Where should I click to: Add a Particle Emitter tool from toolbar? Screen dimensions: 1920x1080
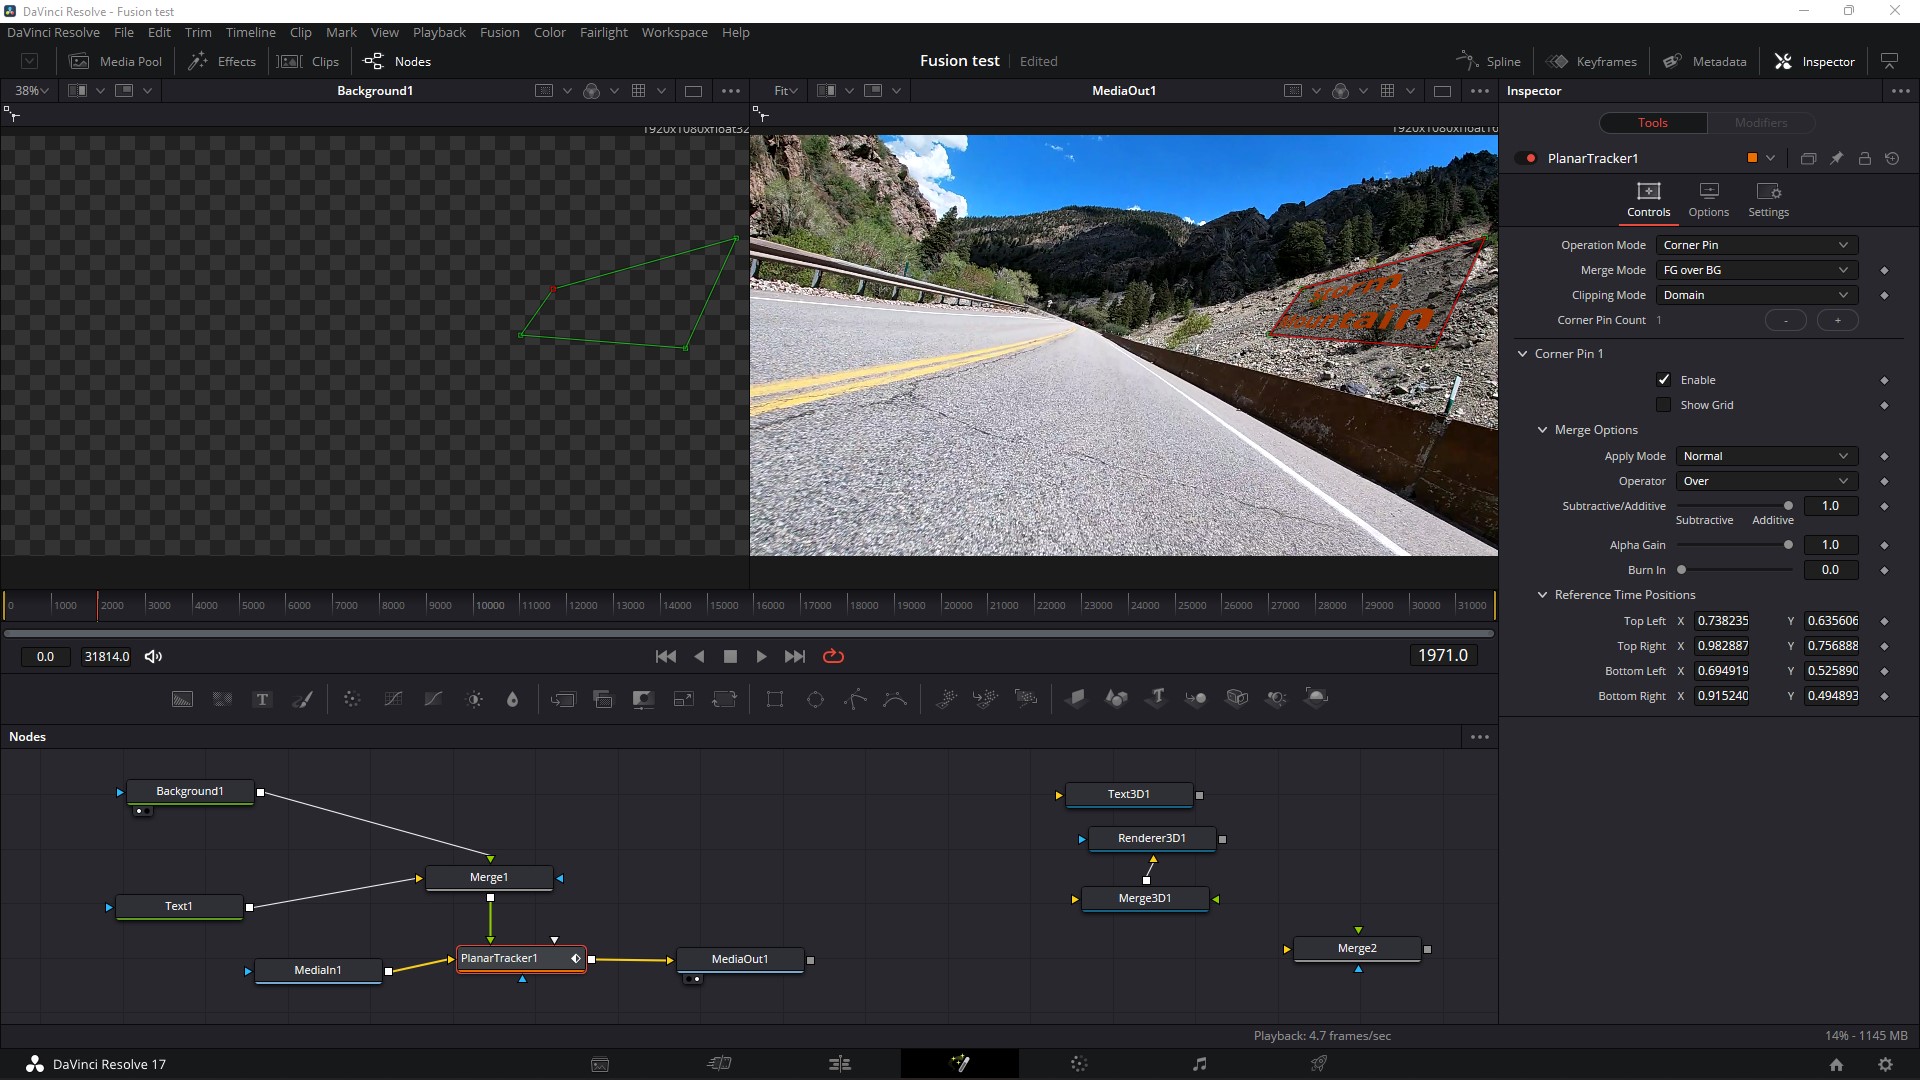945,699
